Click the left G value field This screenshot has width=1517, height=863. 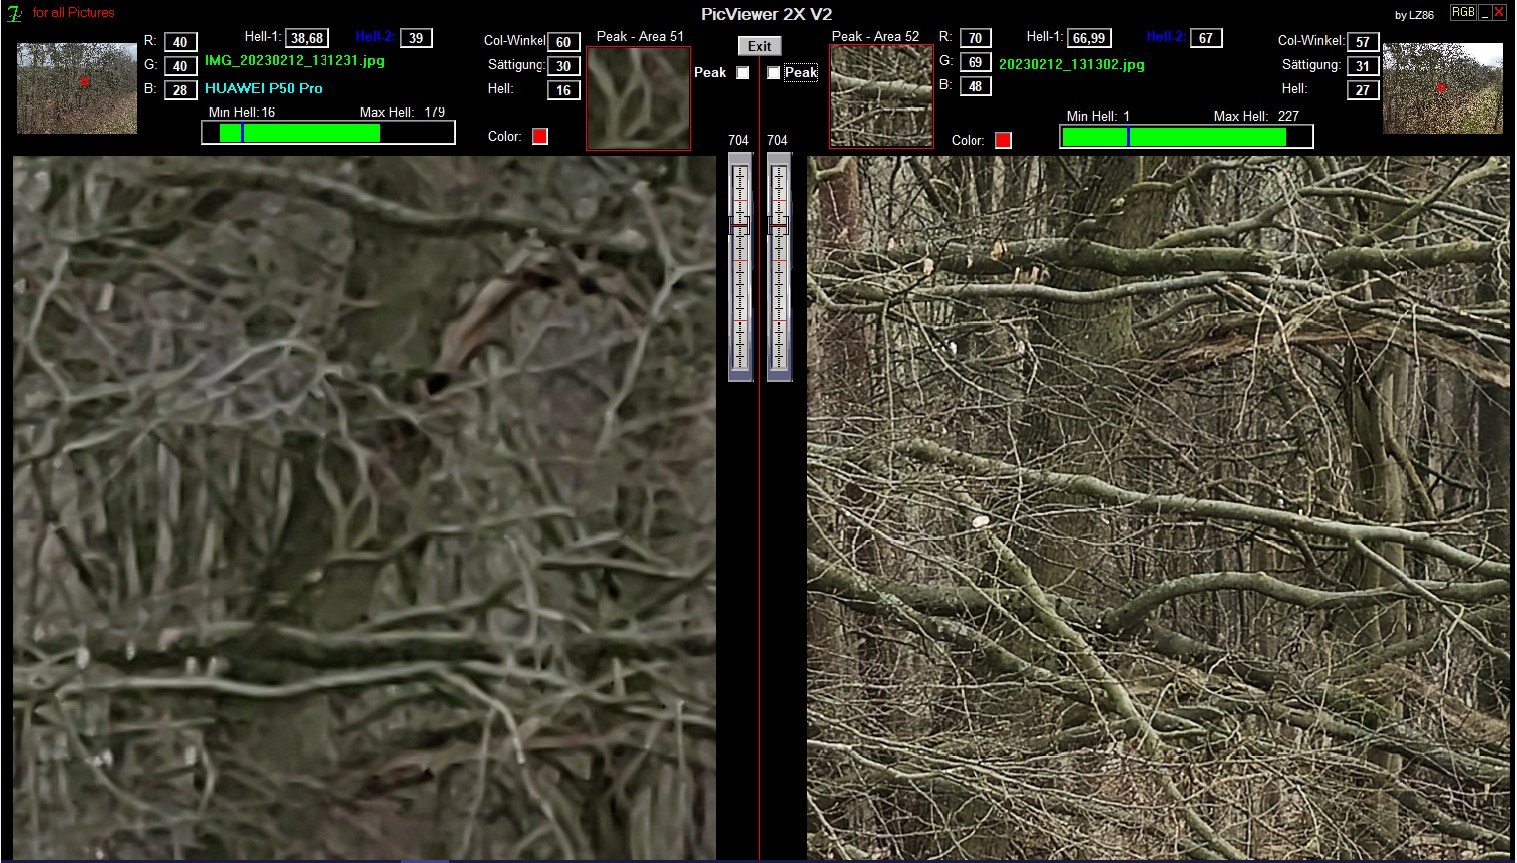180,66
